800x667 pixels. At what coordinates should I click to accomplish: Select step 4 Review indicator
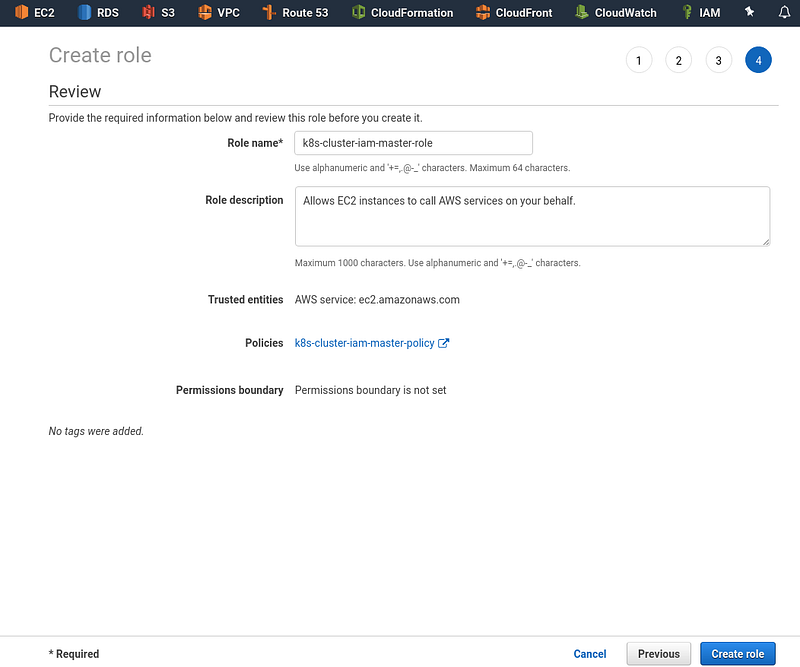(758, 60)
